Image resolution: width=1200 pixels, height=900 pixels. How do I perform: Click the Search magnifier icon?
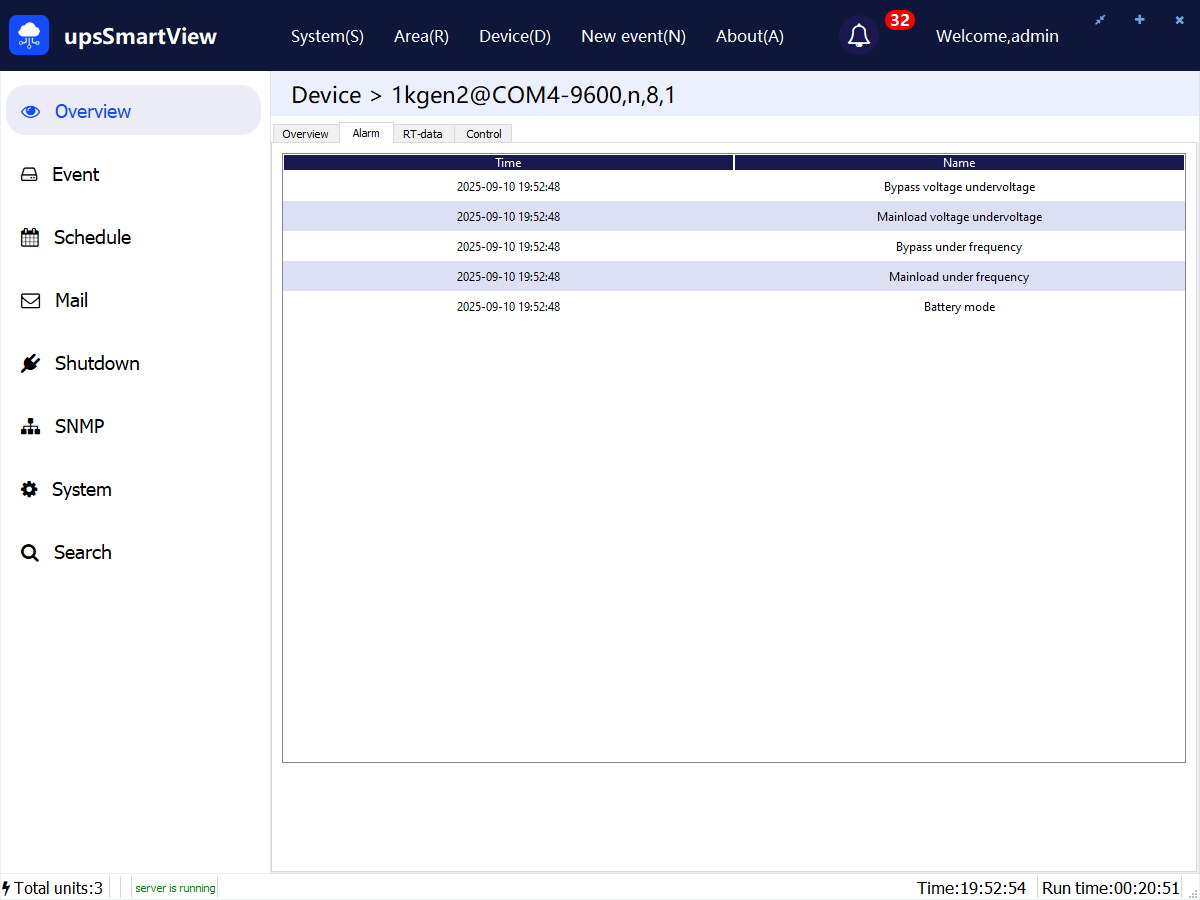coord(30,553)
